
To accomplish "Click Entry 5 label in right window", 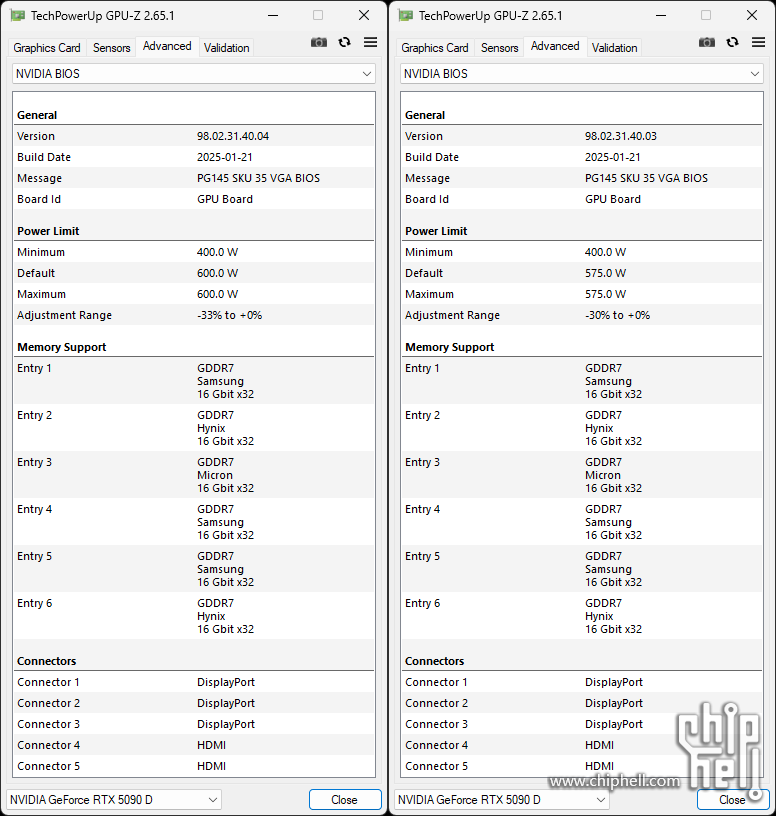I will (422, 556).
